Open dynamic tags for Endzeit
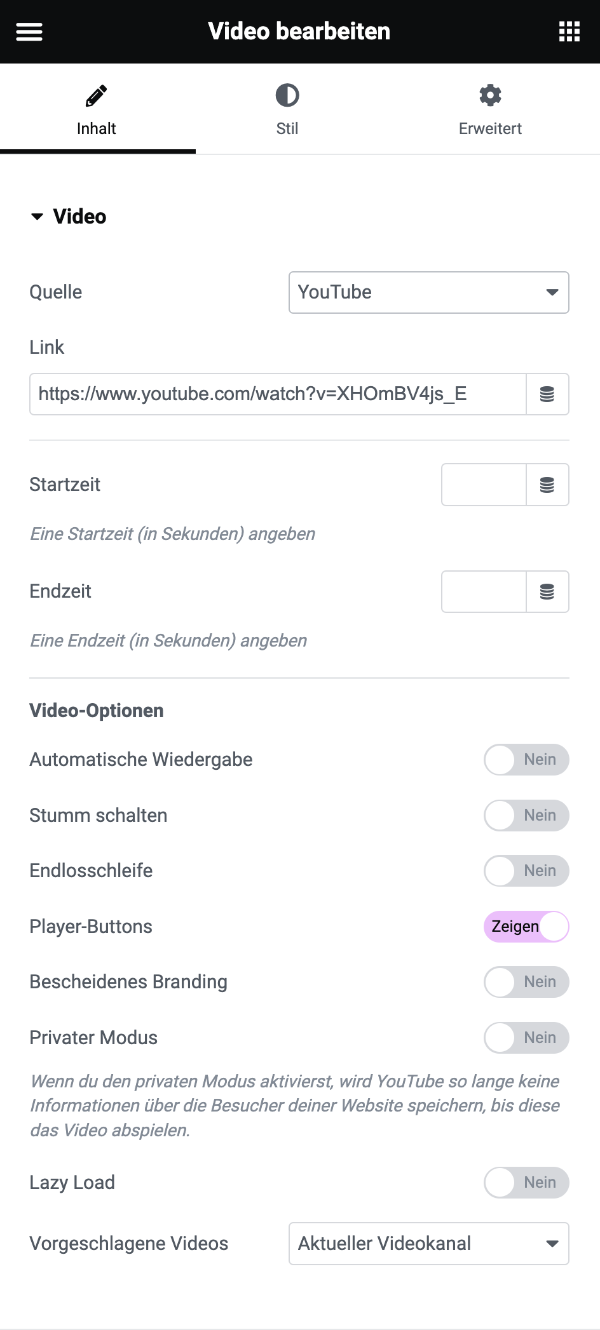This screenshot has height=1330, width=600. [x=547, y=591]
